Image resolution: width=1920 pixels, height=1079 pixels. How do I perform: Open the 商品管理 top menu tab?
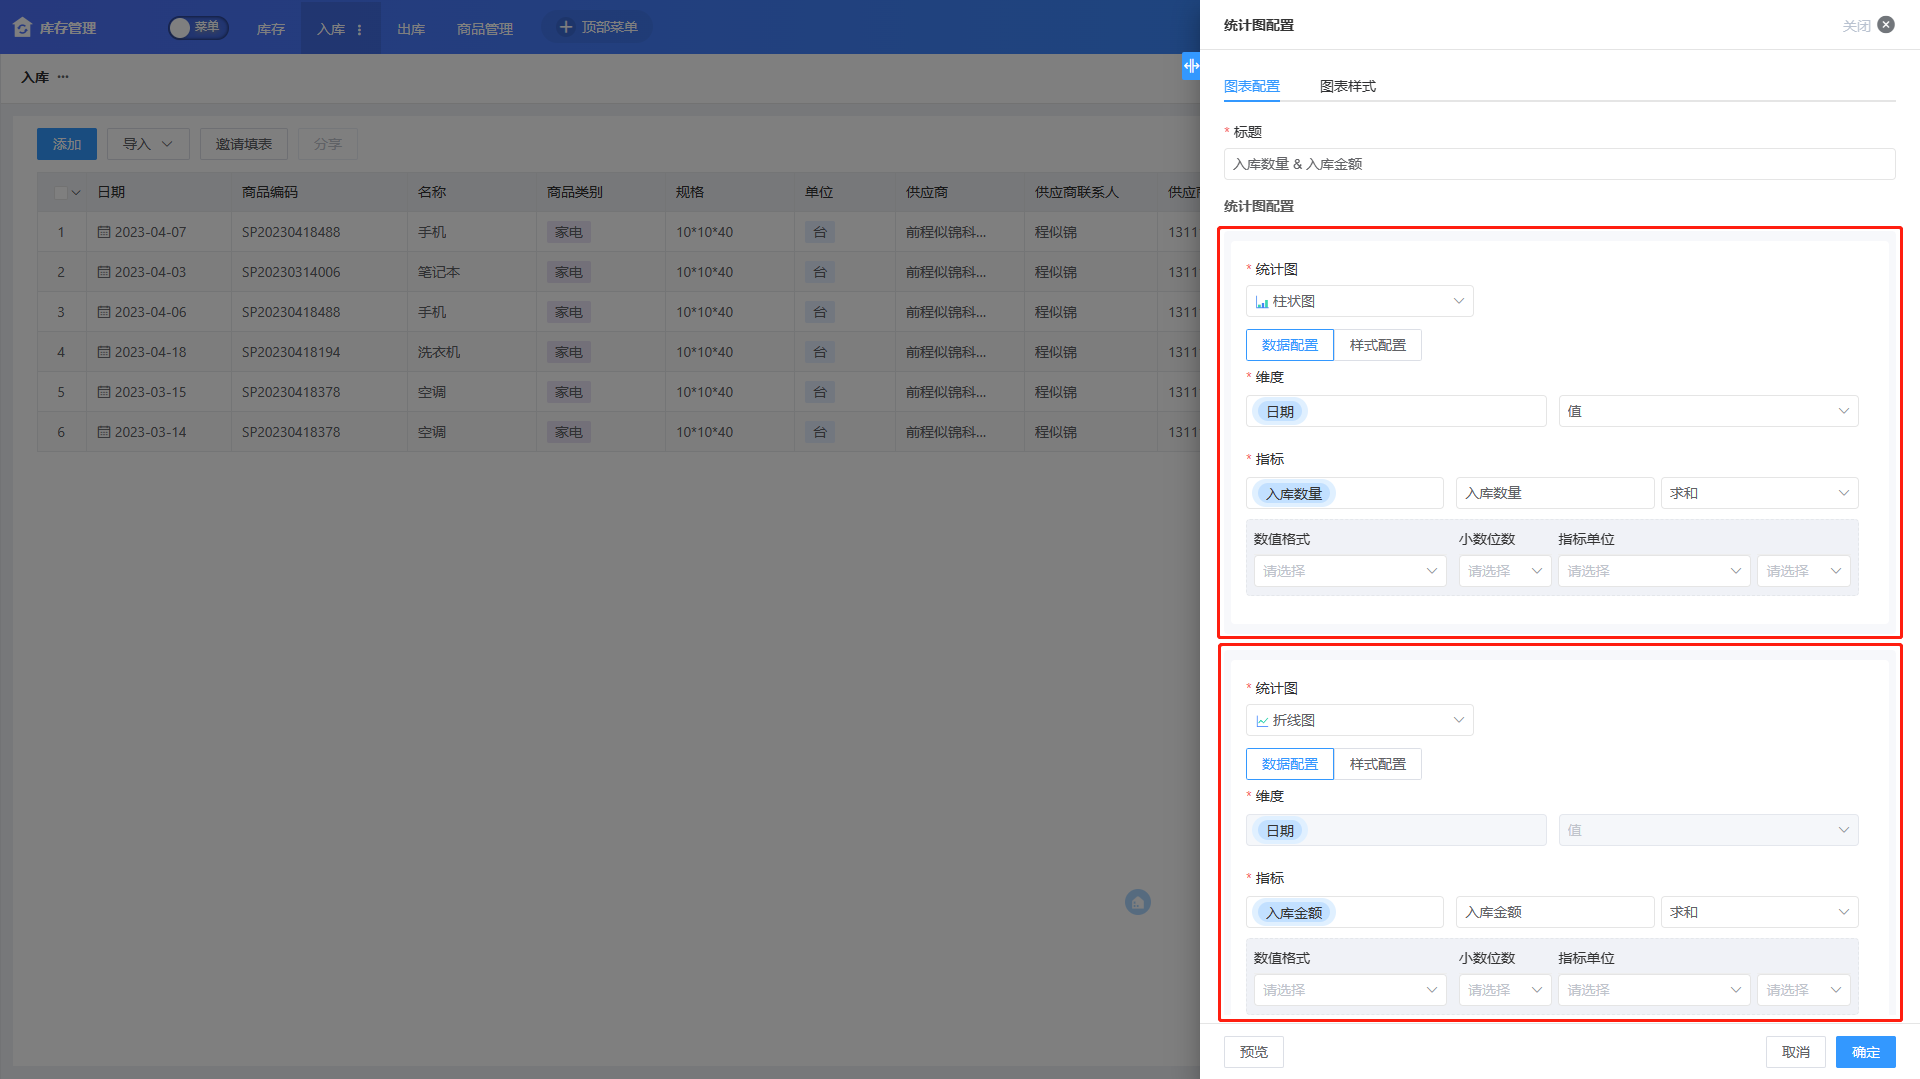[x=485, y=29]
